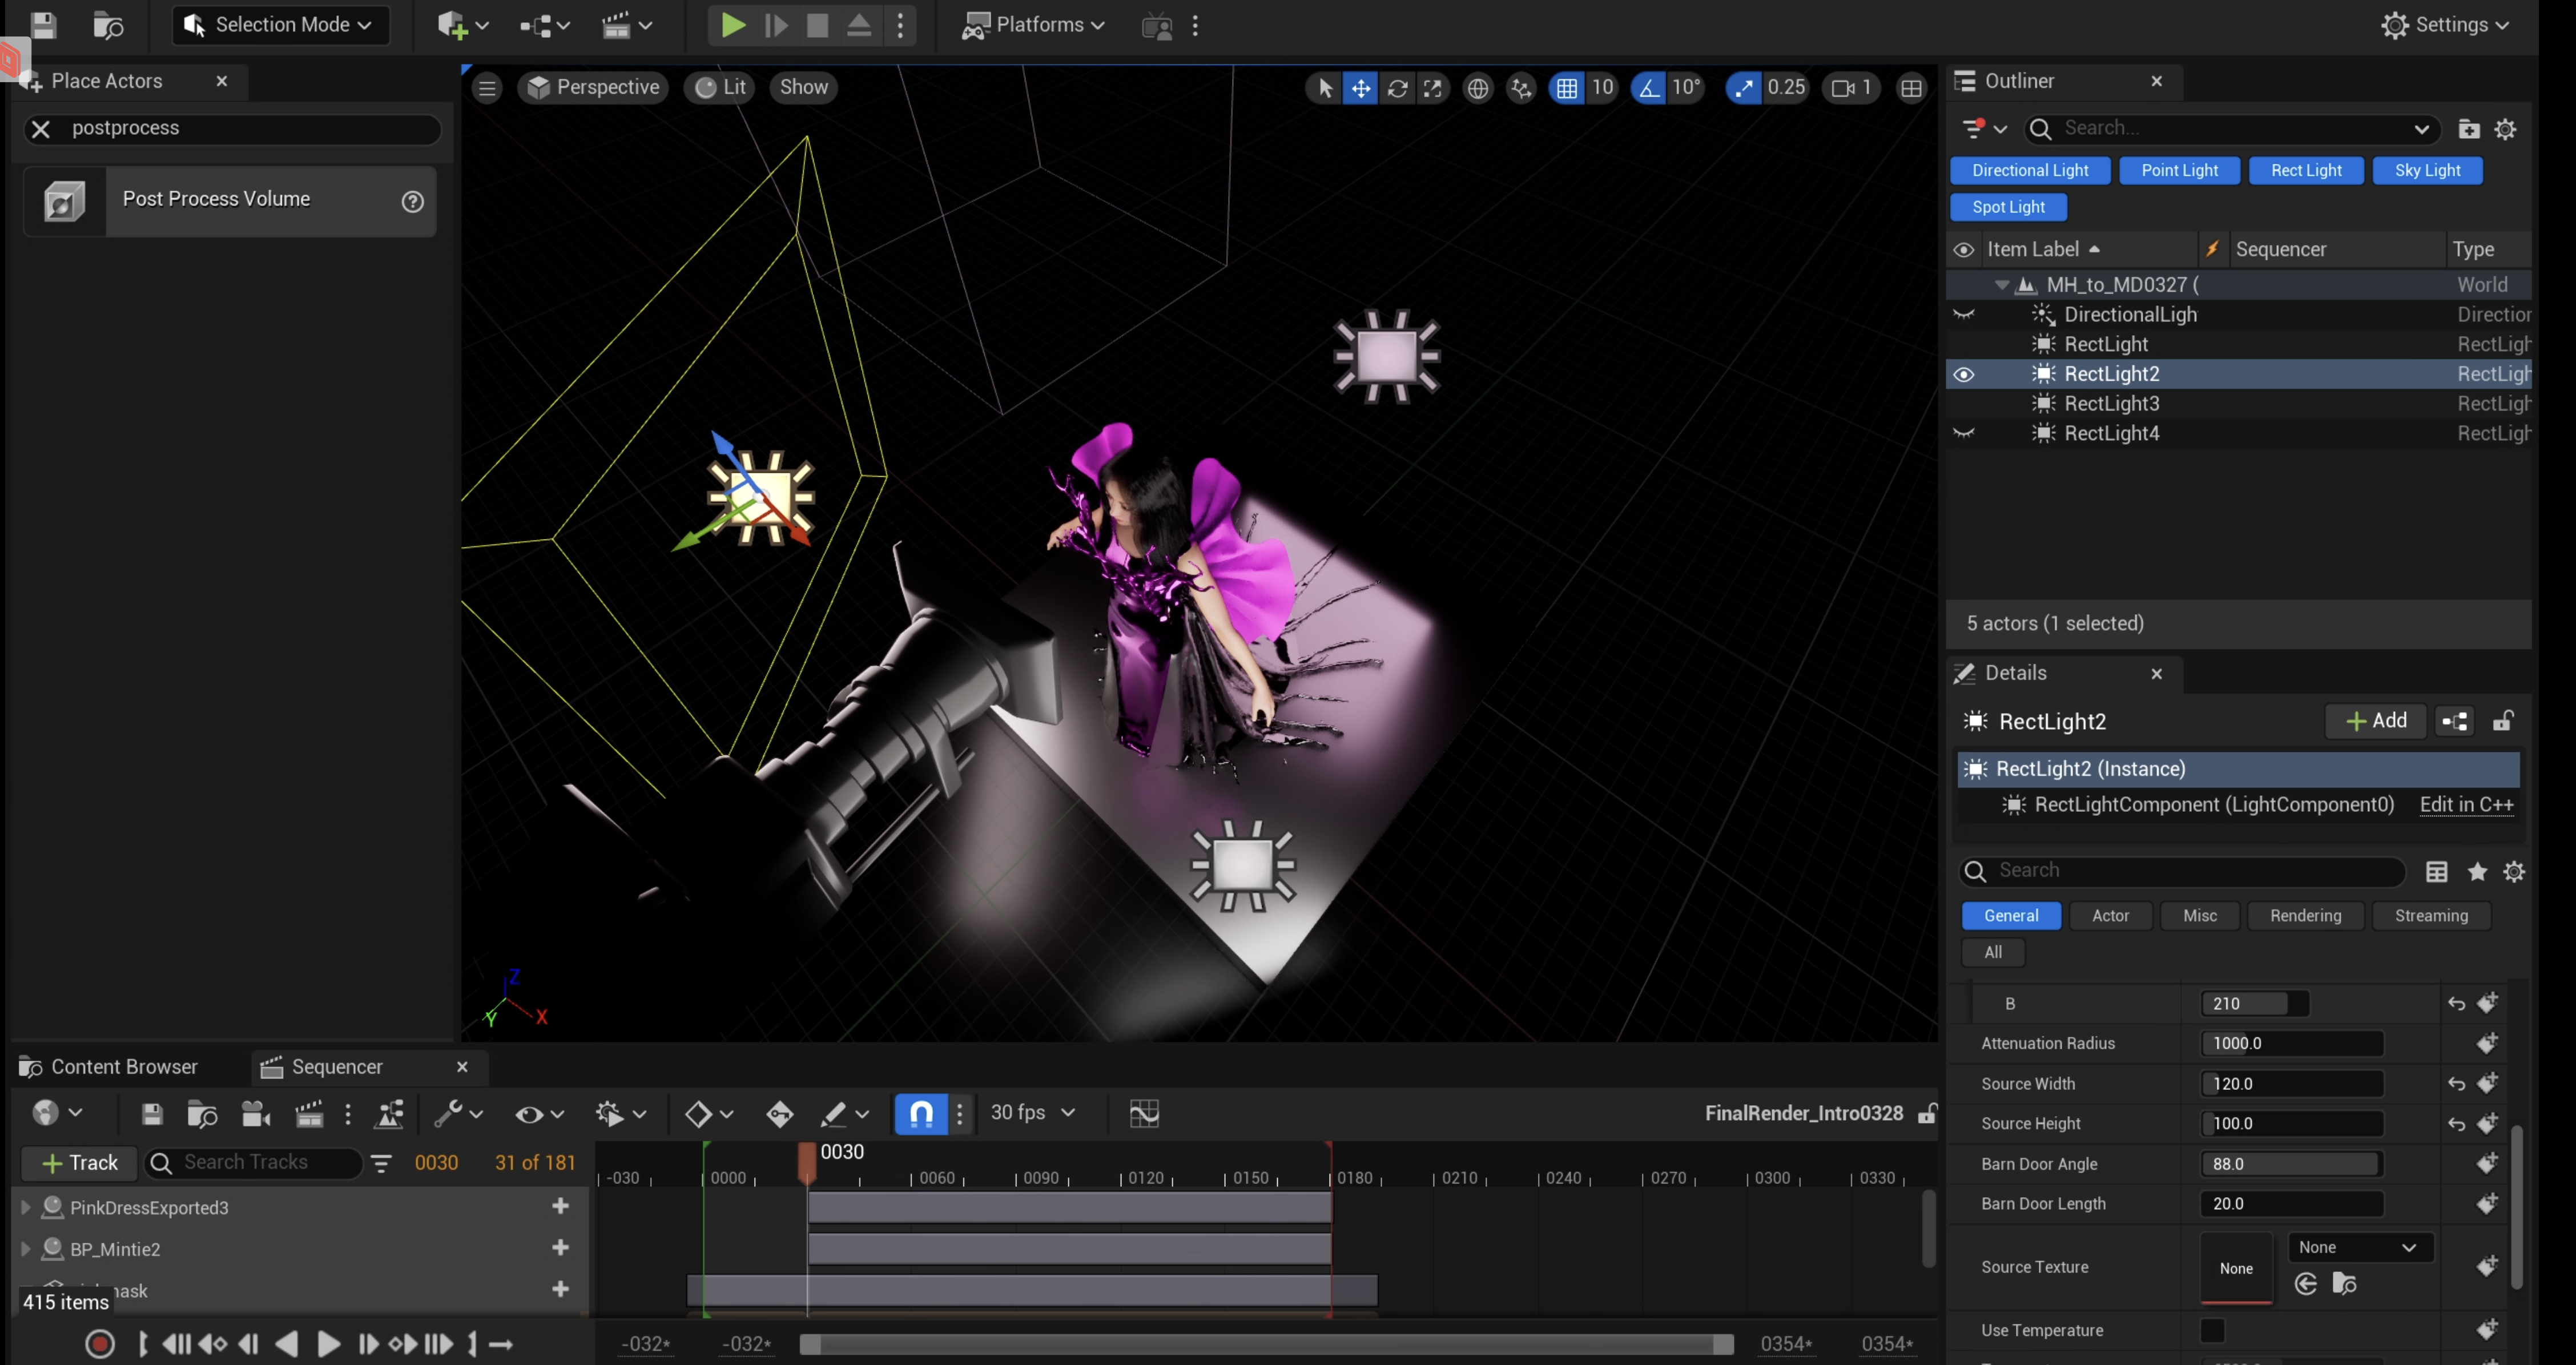Toggle visibility of RectLight2 in Outliner
The width and height of the screenshot is (2576, 1365).
click(1964, 374)
